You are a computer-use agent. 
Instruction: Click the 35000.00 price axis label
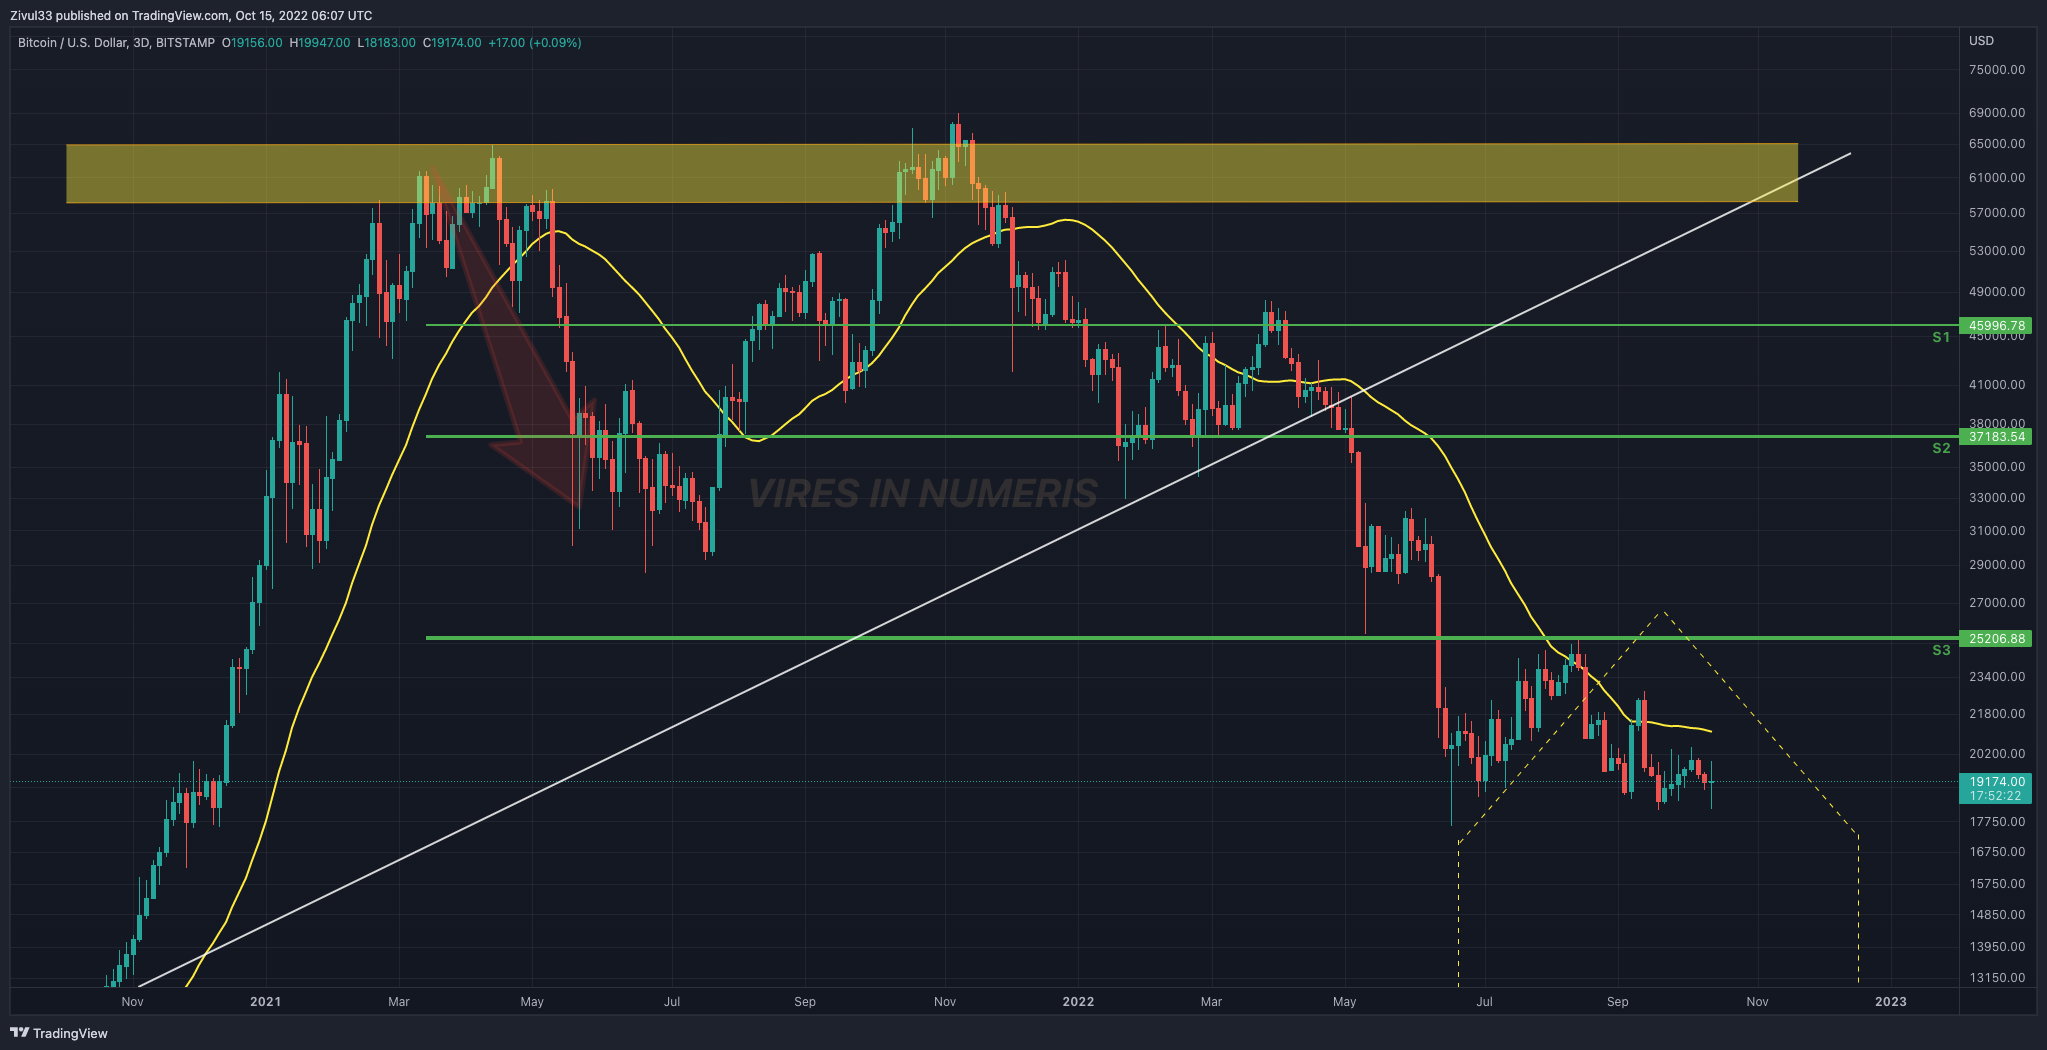coord(1997,467)
